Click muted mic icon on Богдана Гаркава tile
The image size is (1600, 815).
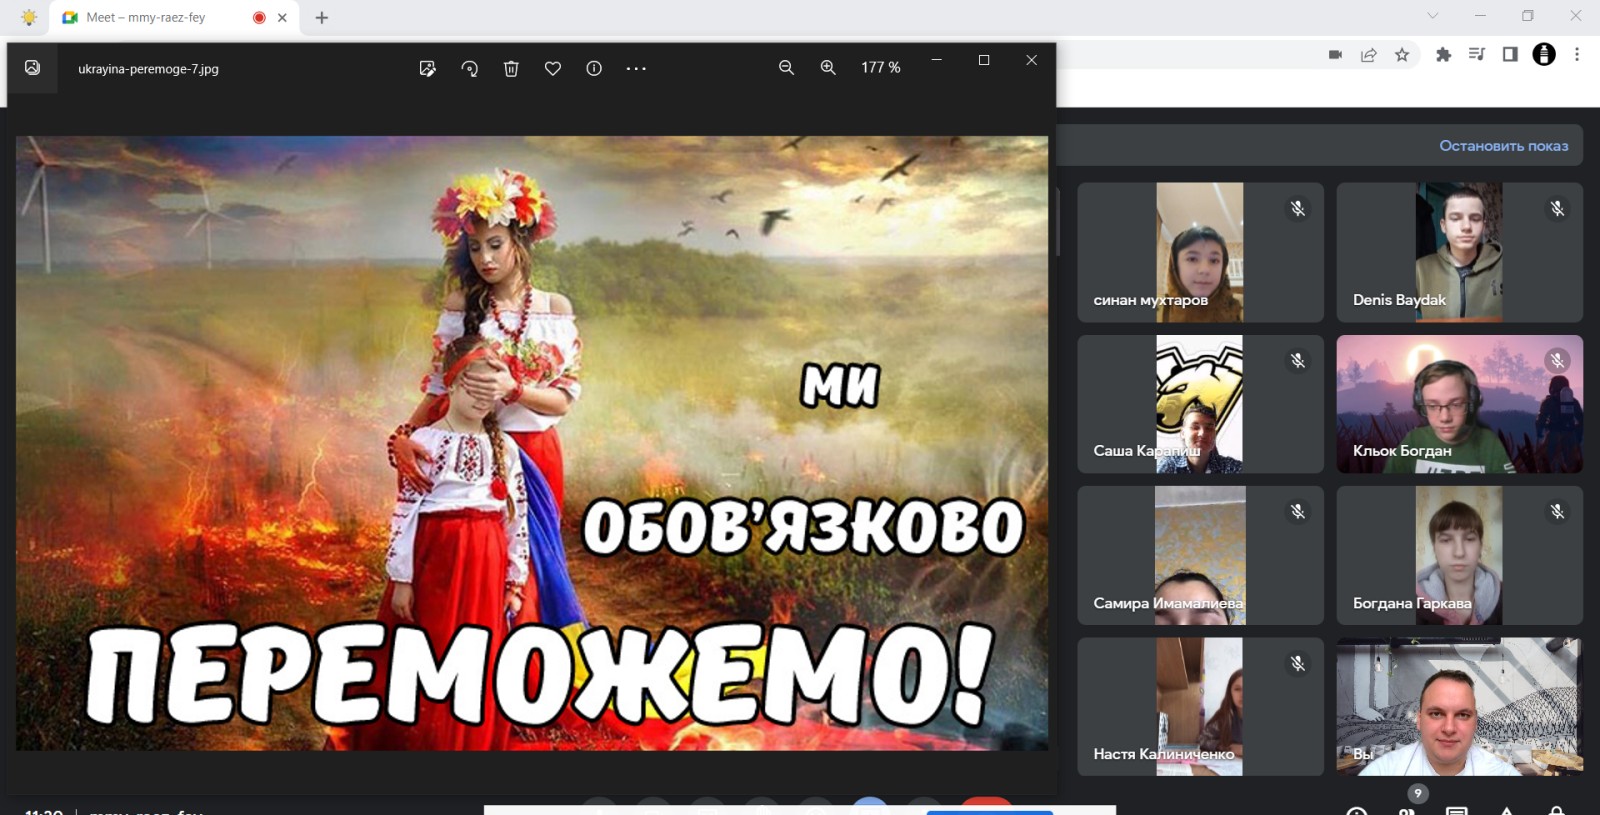pos(1556,511)
